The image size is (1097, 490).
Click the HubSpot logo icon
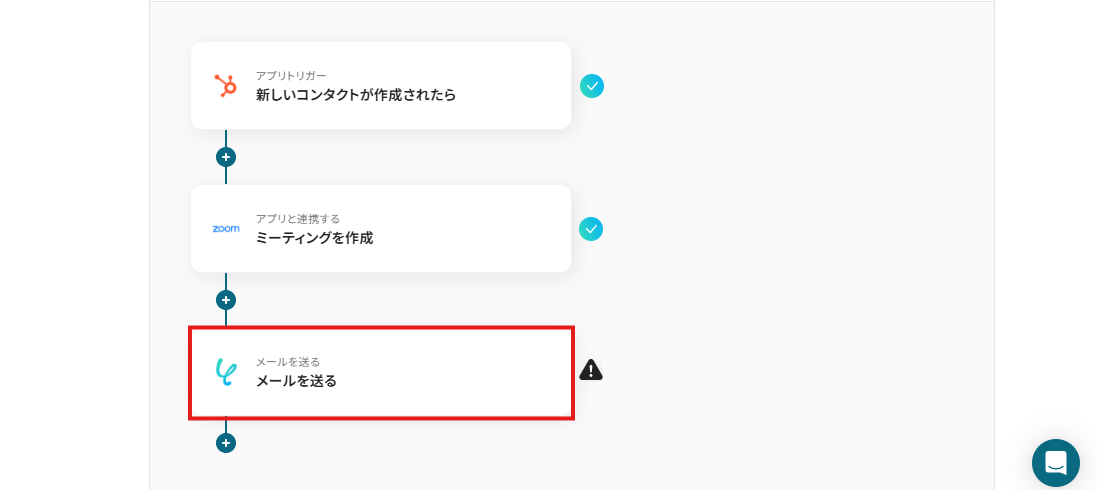[226, 86]
